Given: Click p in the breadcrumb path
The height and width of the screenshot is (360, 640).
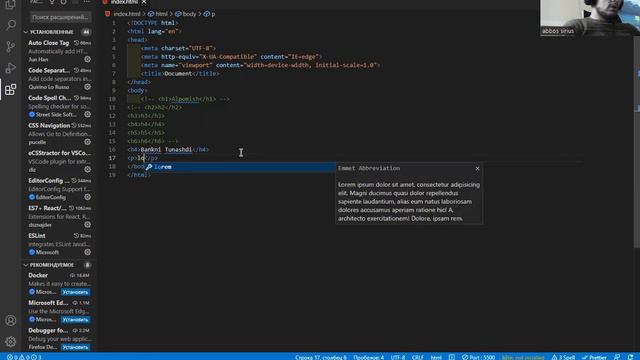Looking at the screenshot, I should (x=213, y=14).
